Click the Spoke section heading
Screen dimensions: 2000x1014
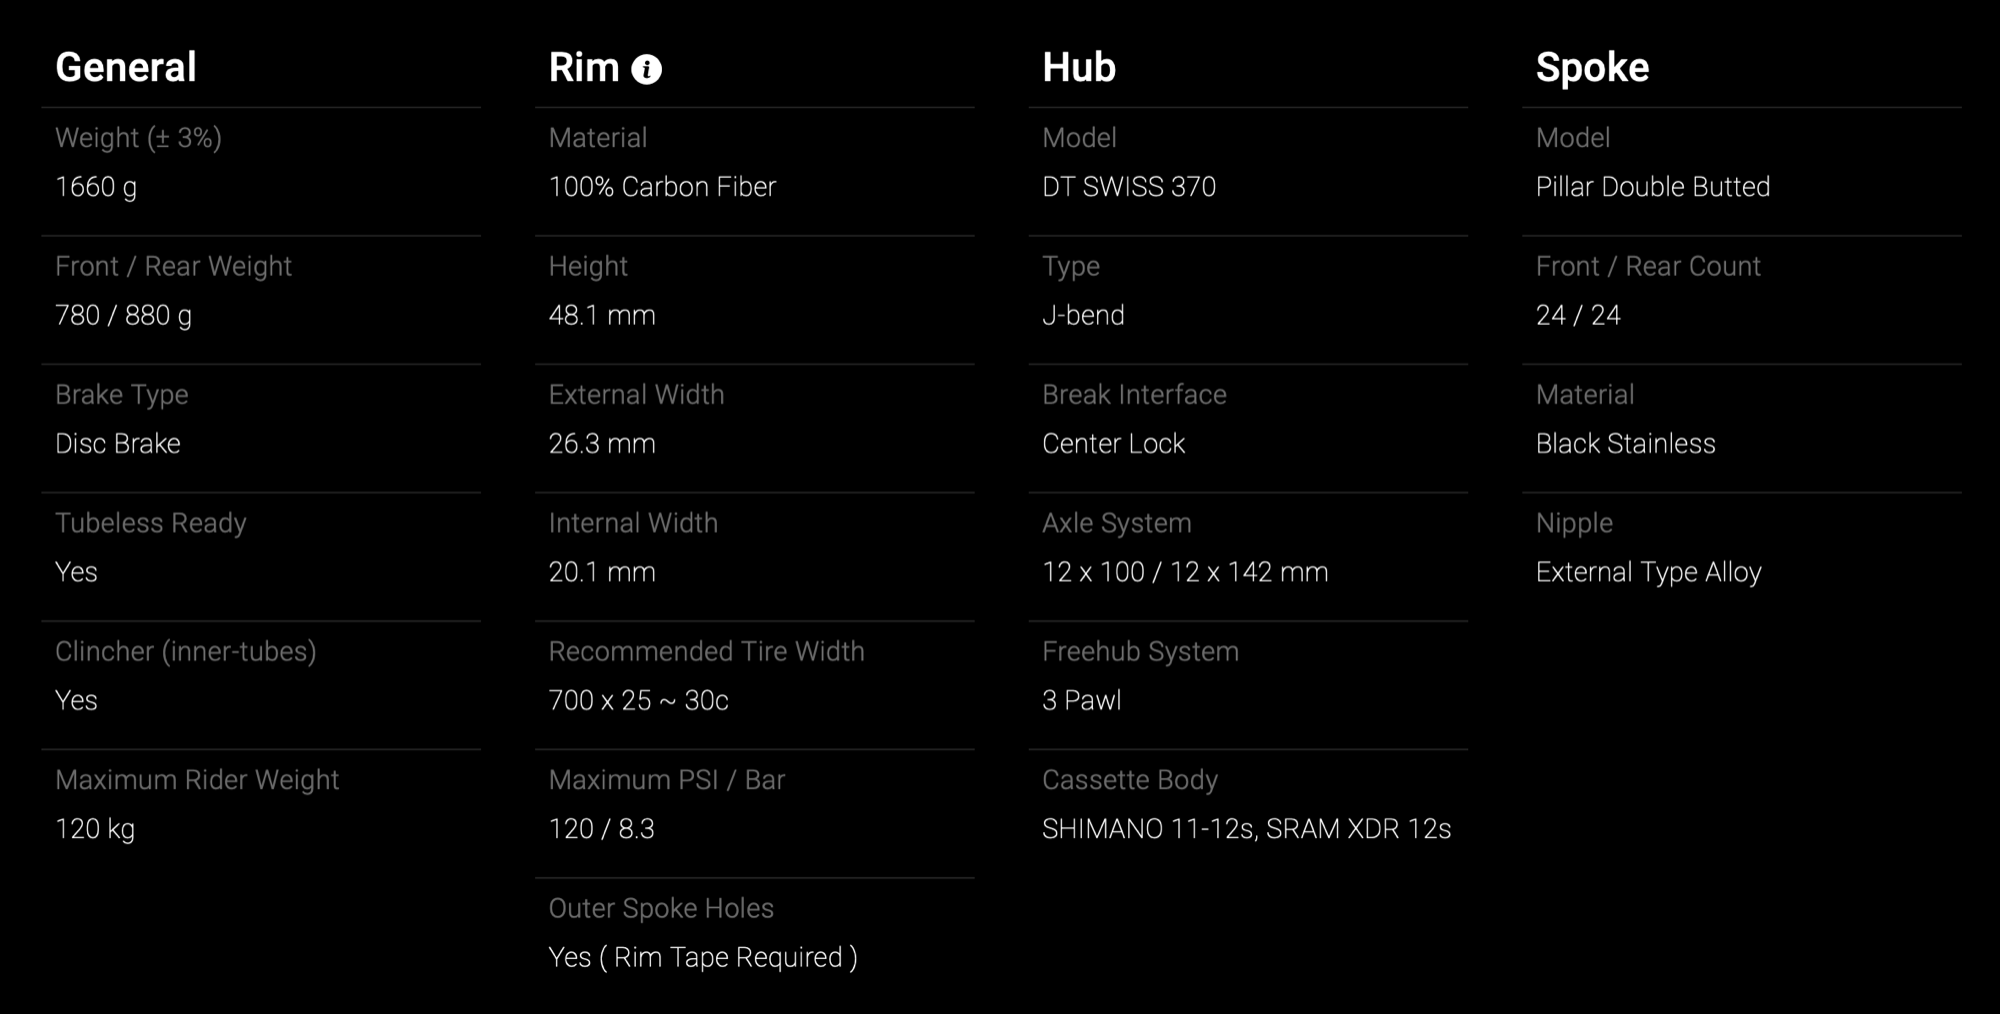[x=1592, y=67]
